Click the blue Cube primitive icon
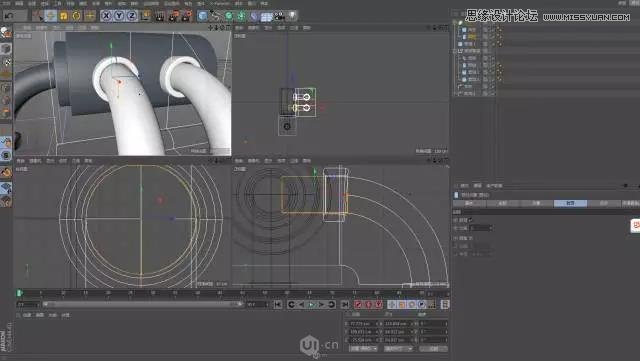This screenshot has width=640, height=361. 202,16
